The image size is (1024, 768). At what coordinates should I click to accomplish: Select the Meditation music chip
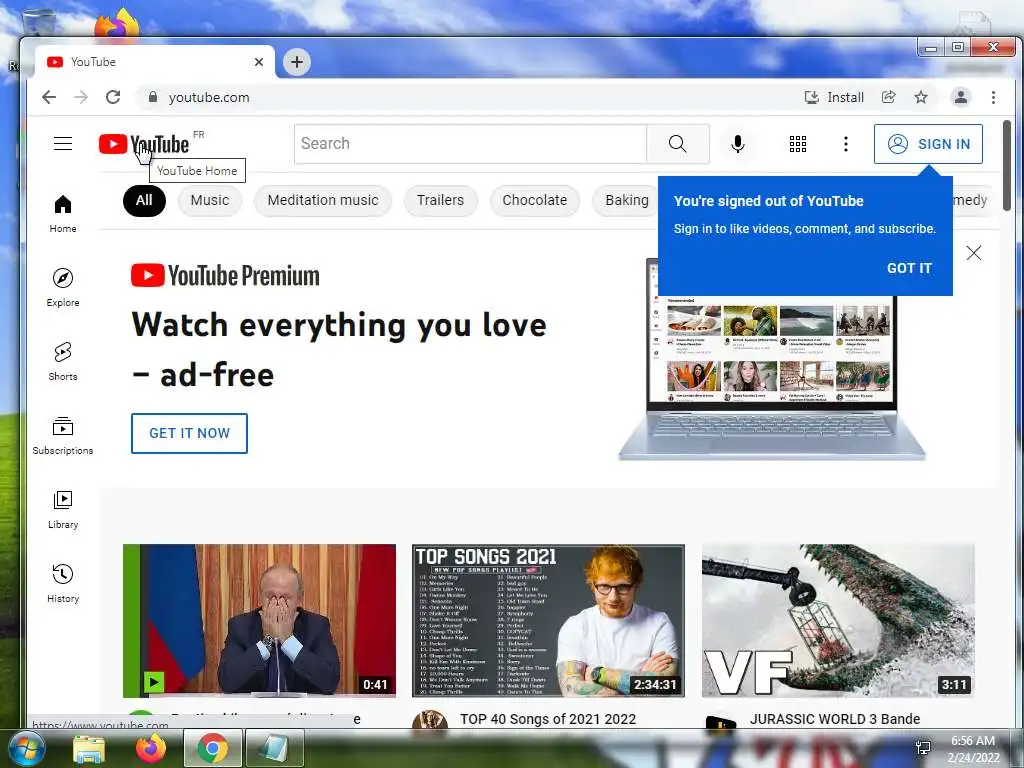[x=323, y=200]
